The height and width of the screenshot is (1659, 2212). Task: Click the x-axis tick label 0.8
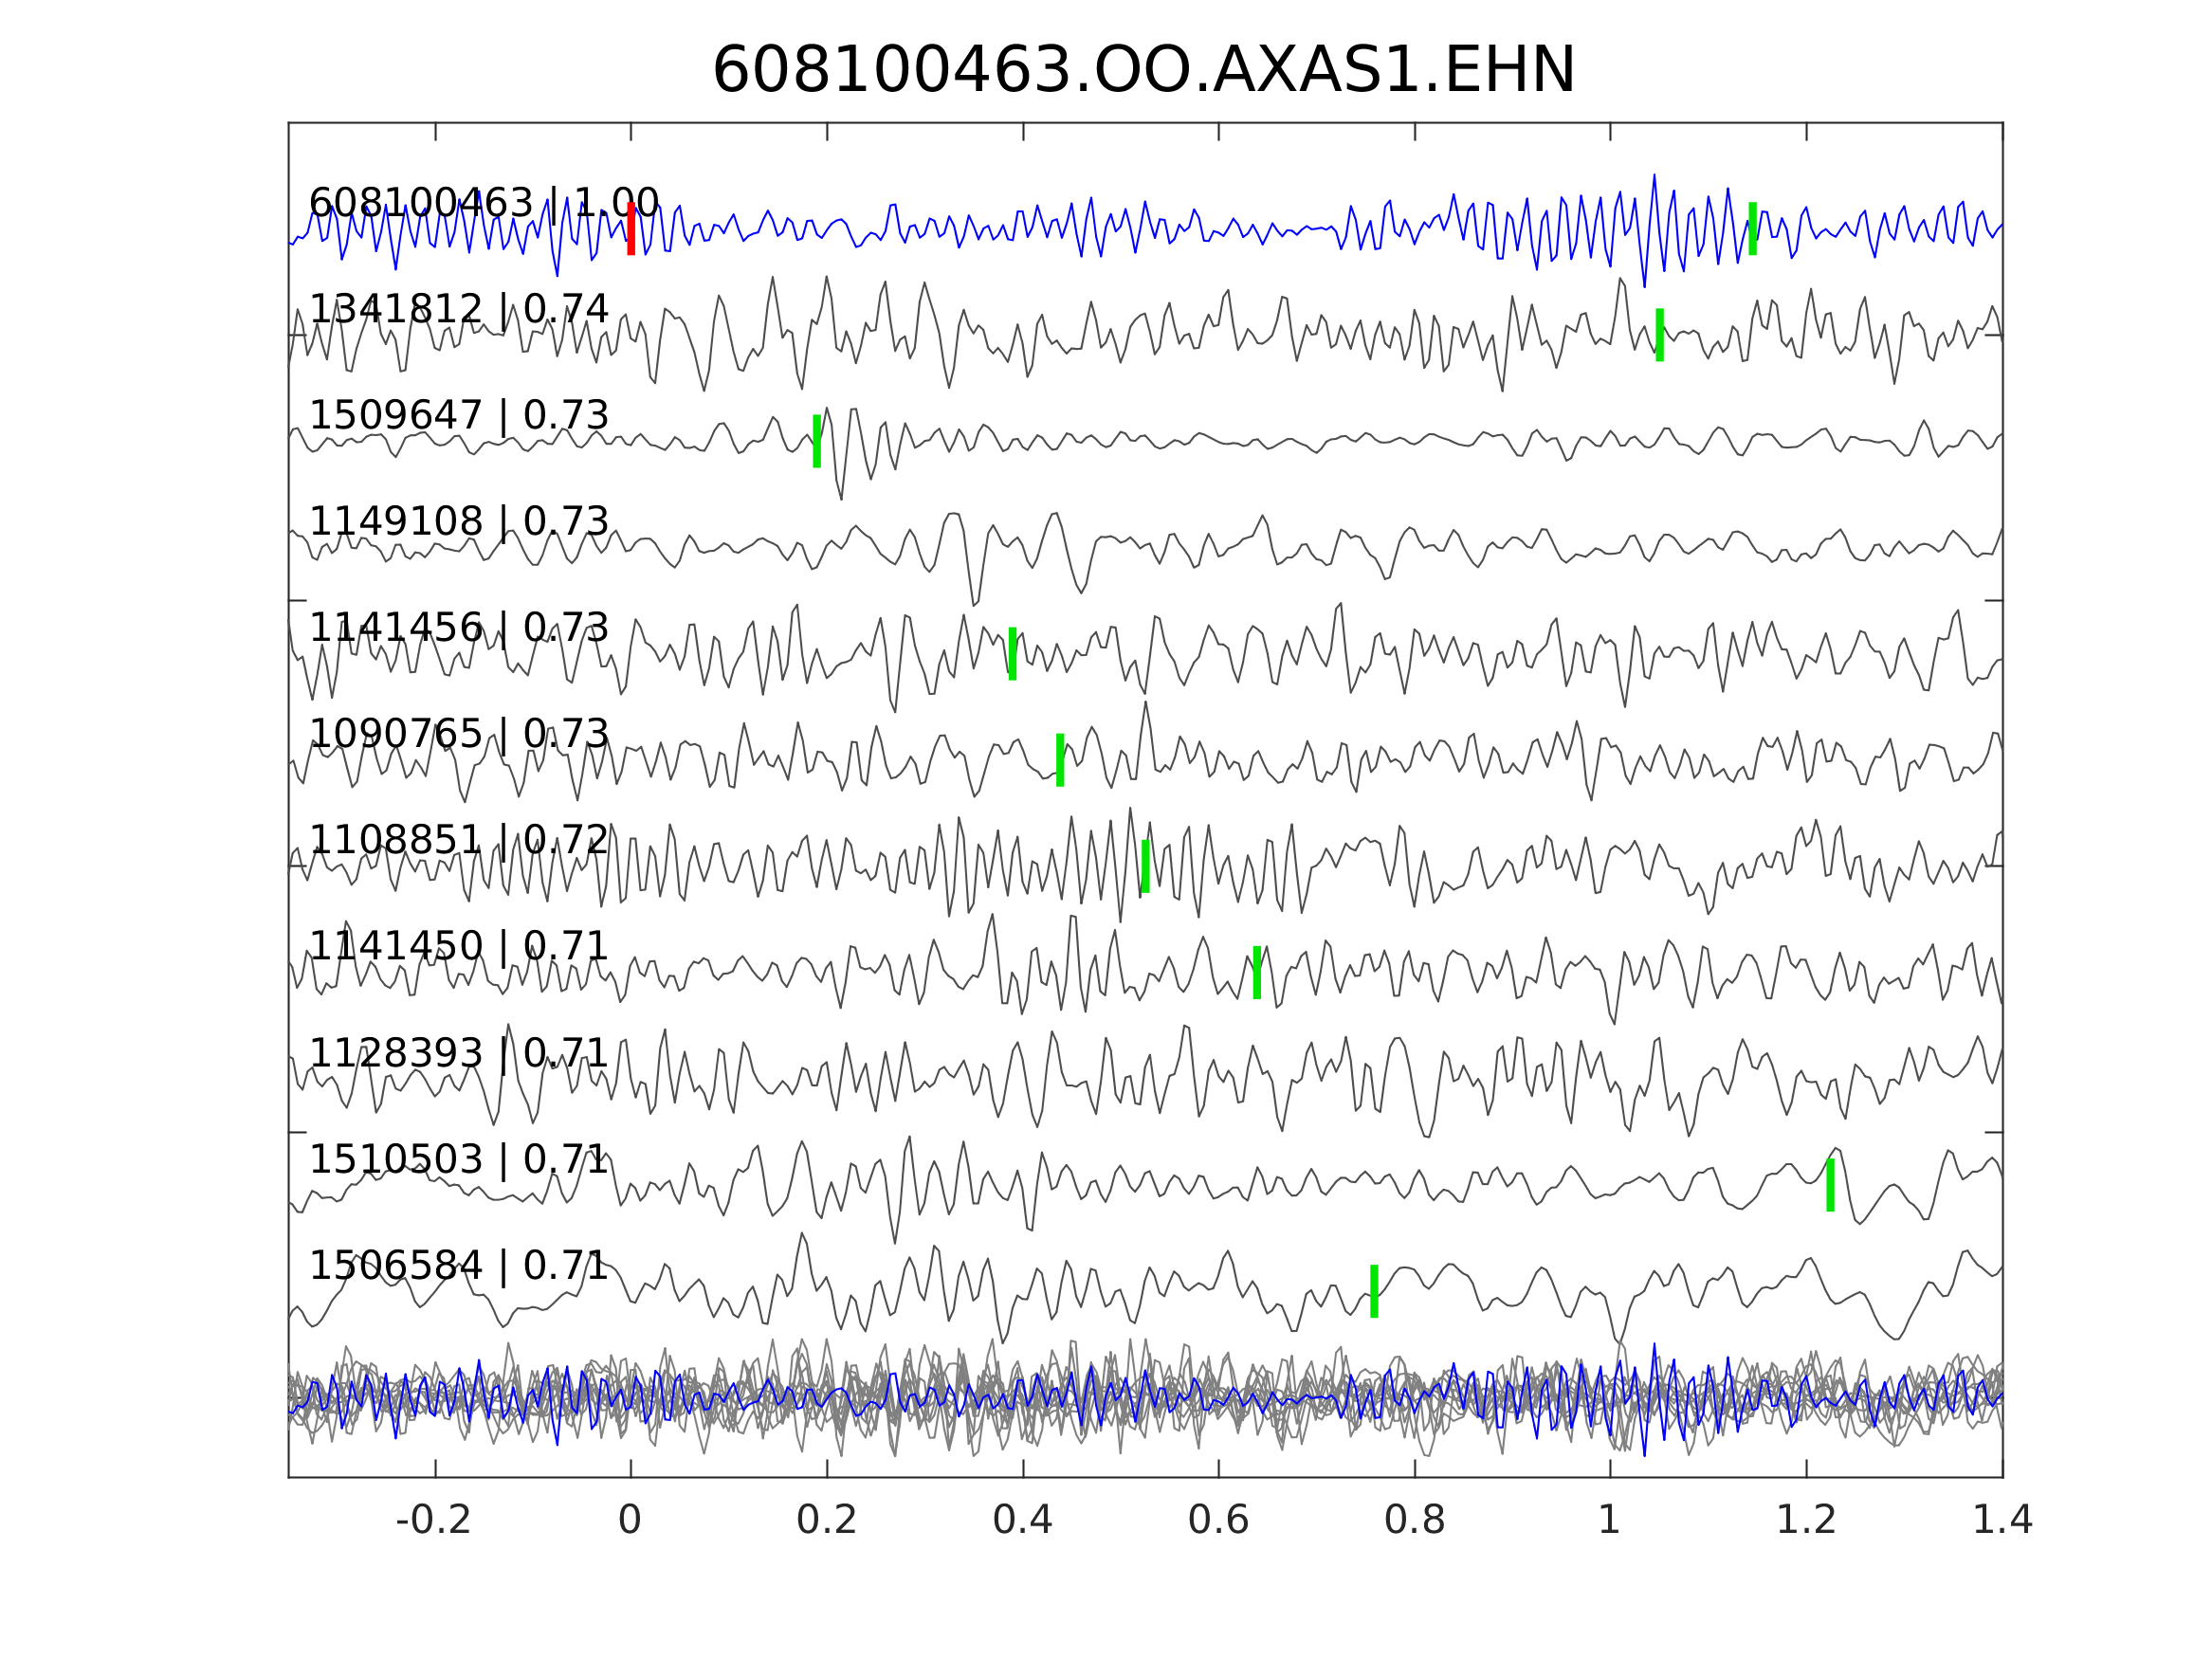click(1414, 1521)
